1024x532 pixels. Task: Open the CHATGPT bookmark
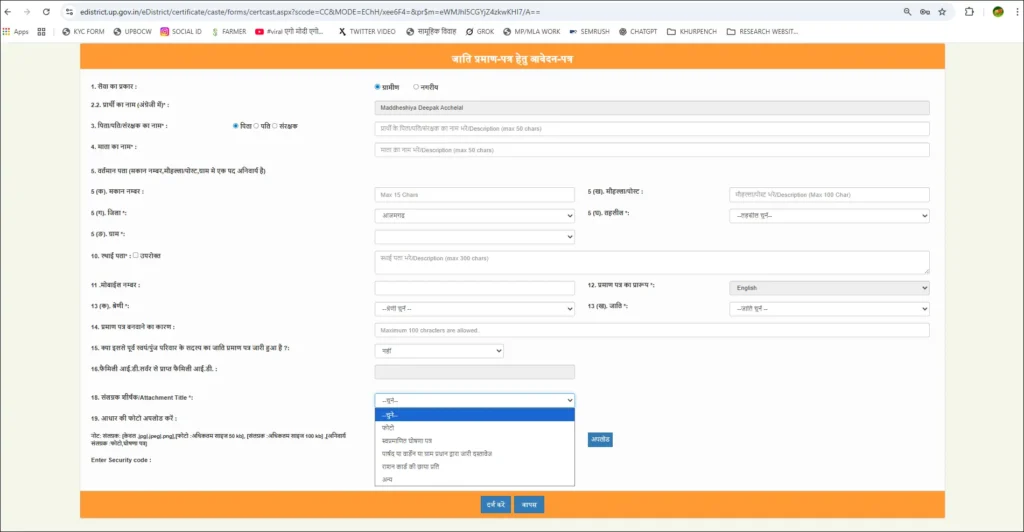point(638,31)
